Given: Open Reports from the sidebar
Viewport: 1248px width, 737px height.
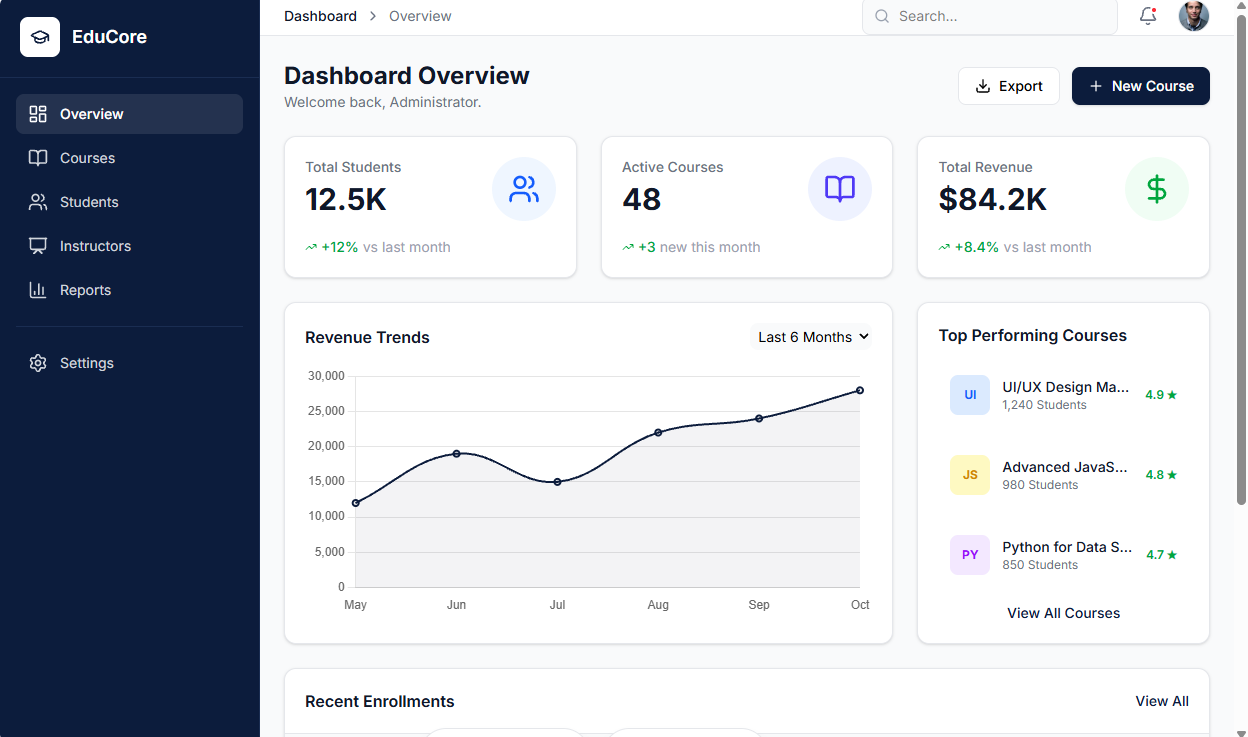Looking at the screenshot, I should tap(85, 290).
